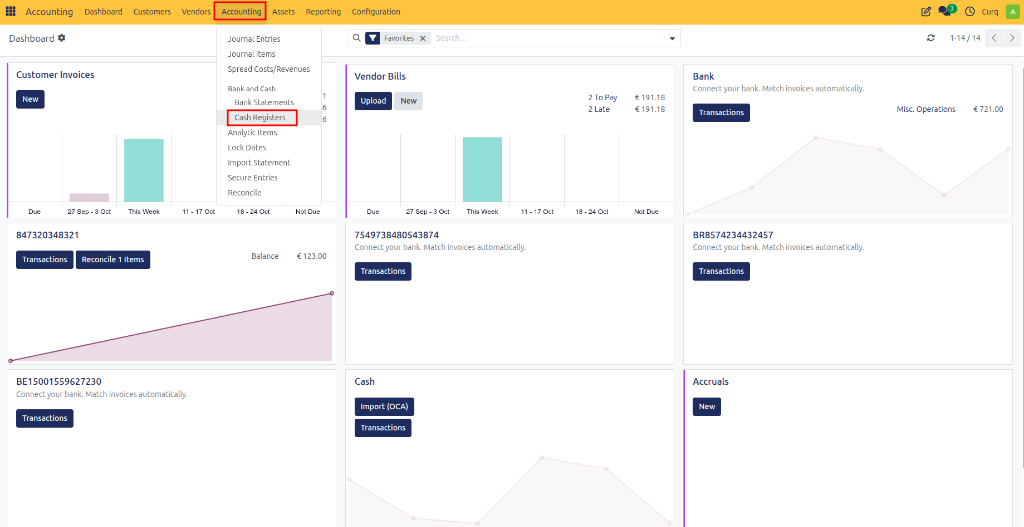The image size is (1024, 527).
Task: Open Customer Invoices card title
Action: coord(55,75)
